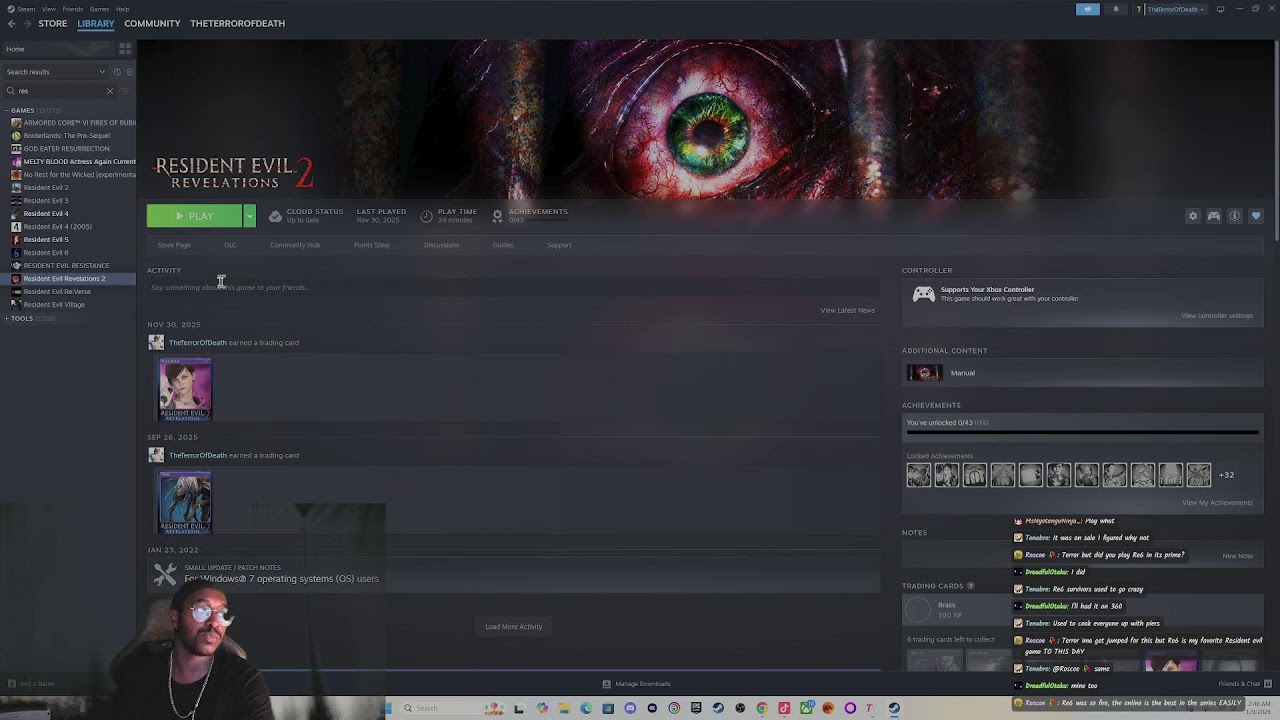This screenshot has width=1280, height=720.
Task: Click the library search field
Action: click(x=60, y=91)
